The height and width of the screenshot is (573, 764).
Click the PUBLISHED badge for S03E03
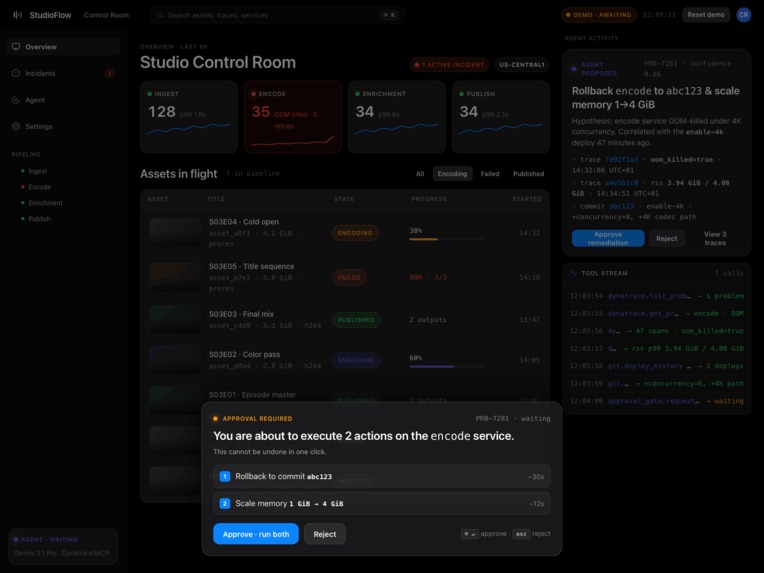356,320
